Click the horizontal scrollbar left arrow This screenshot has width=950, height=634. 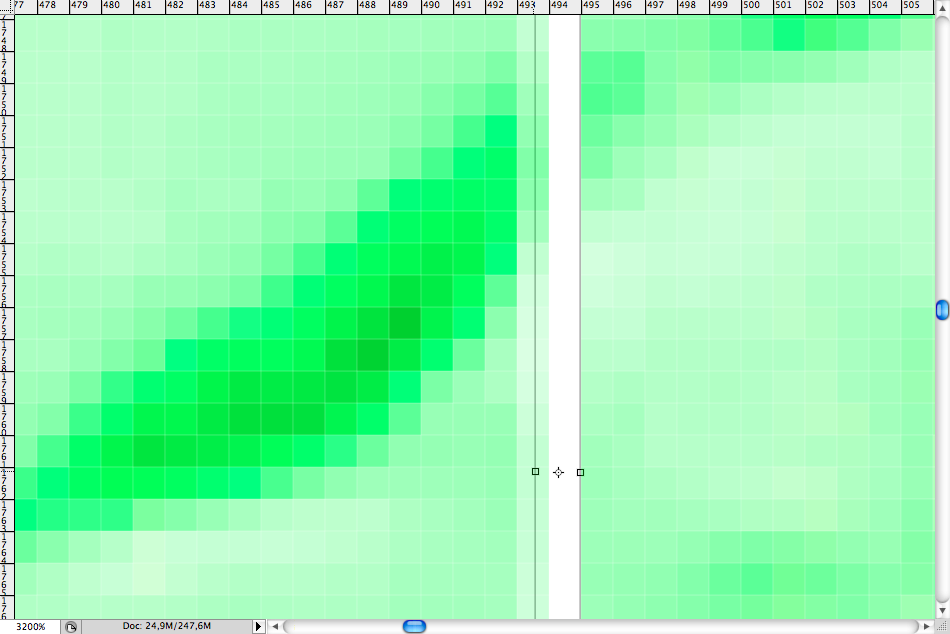[276, 626]
